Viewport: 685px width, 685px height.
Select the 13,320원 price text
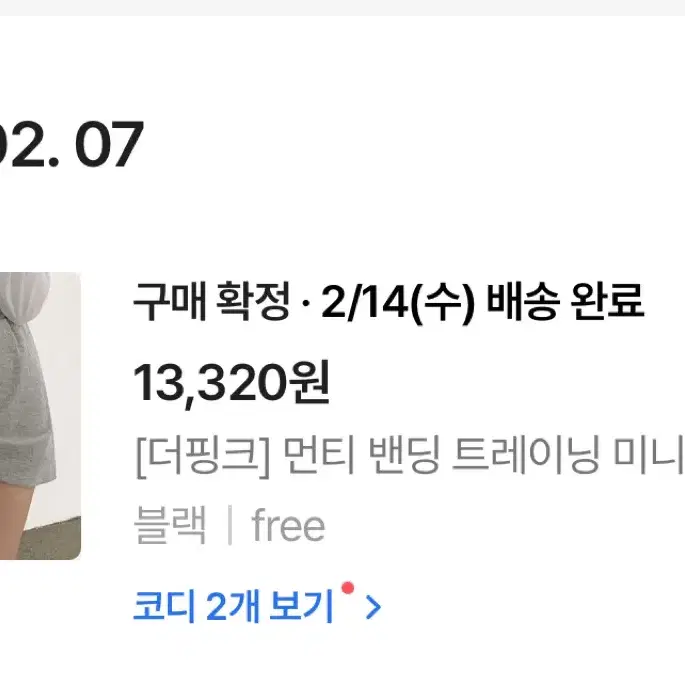click(x=231, y=384)
